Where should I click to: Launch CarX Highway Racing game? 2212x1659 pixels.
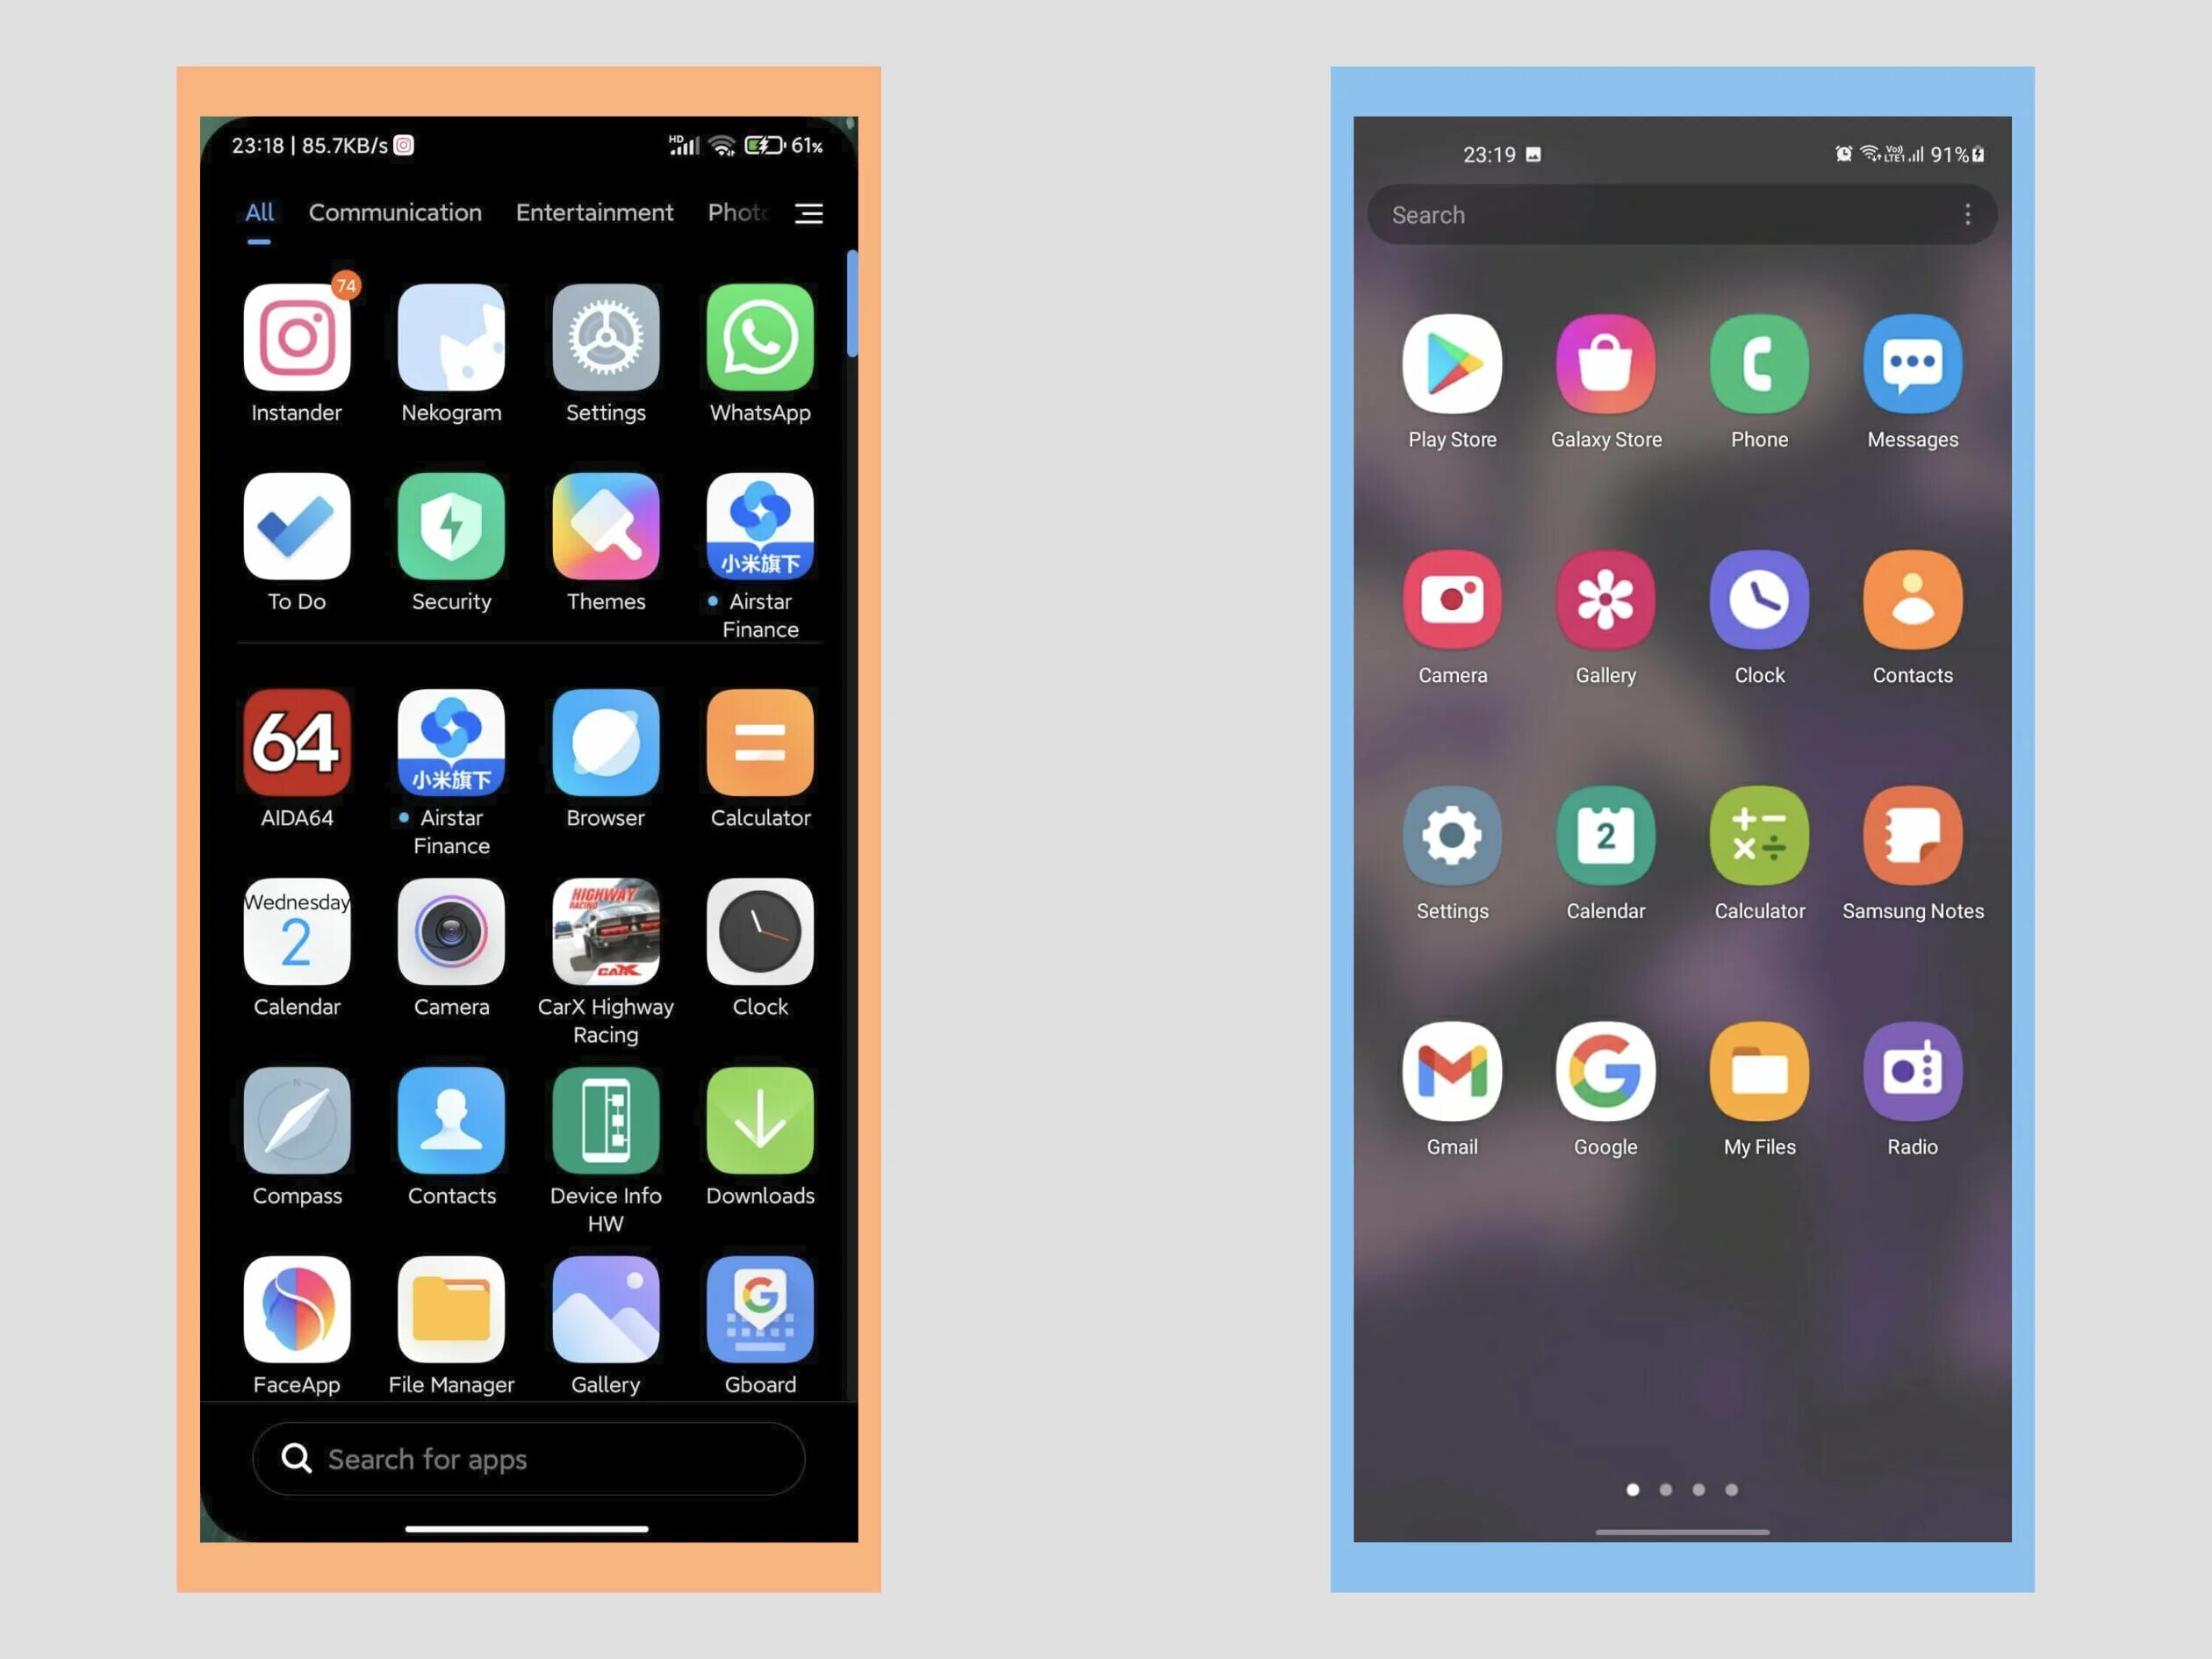(x=605, y=936)
